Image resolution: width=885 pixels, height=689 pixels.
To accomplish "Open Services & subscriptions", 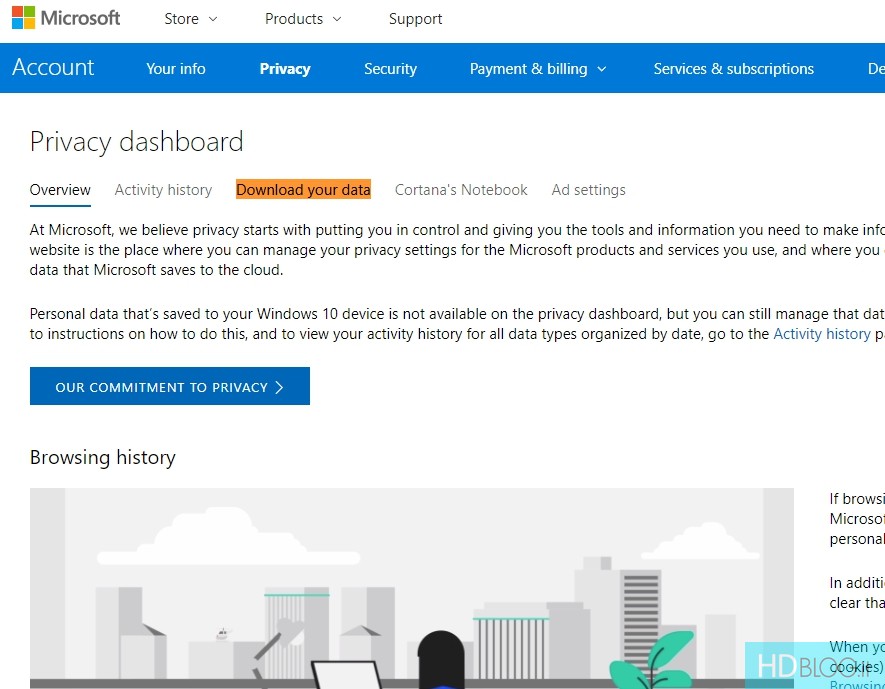I will [733, 69].
